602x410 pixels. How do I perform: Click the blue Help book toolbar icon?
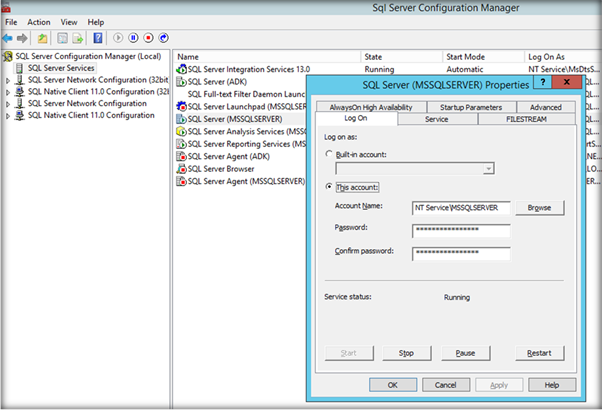pyautogui.click(x=98, y=38)
